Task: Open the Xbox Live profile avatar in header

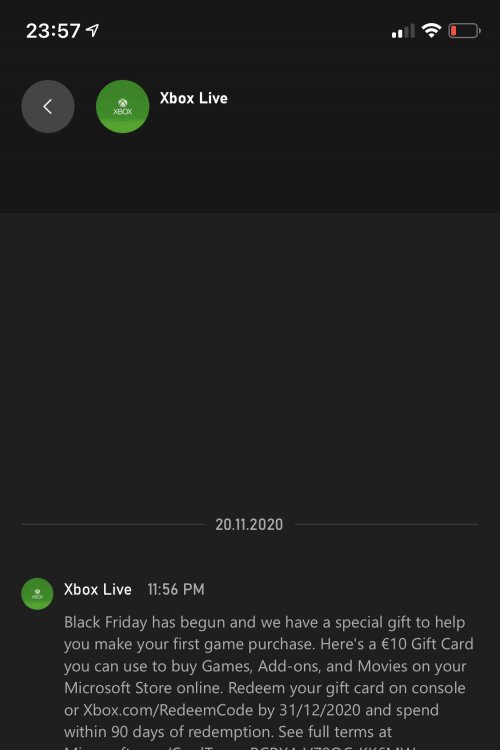Action: coord(122,106)
